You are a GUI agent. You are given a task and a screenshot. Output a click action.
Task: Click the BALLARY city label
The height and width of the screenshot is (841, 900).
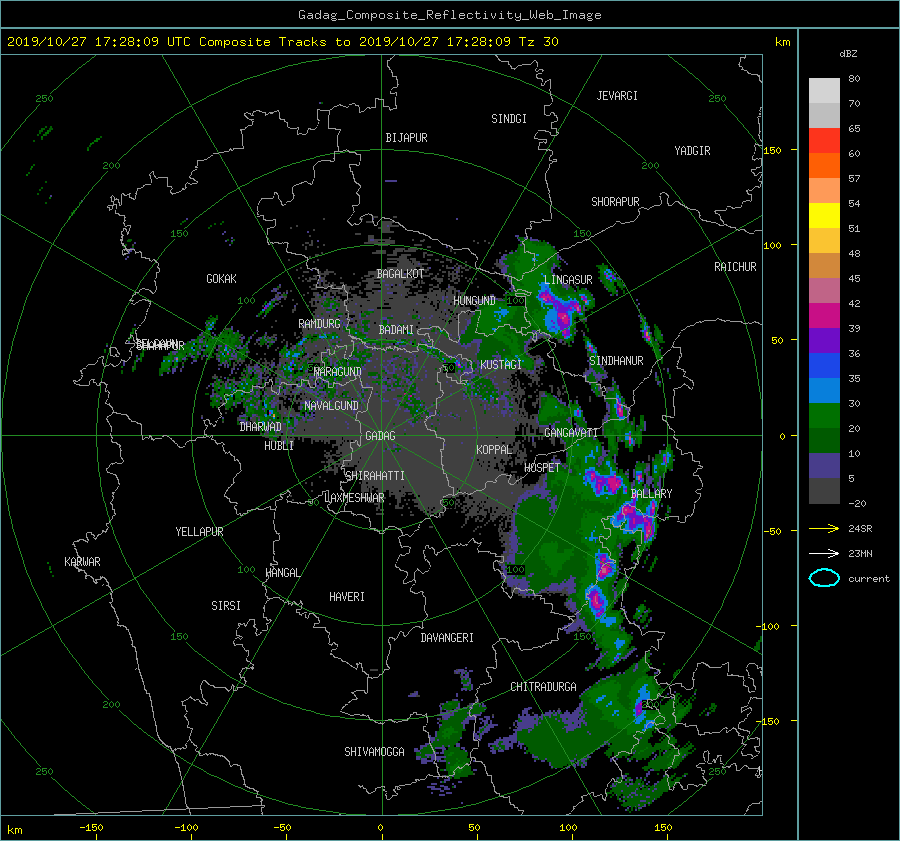[x=651, y=494]
